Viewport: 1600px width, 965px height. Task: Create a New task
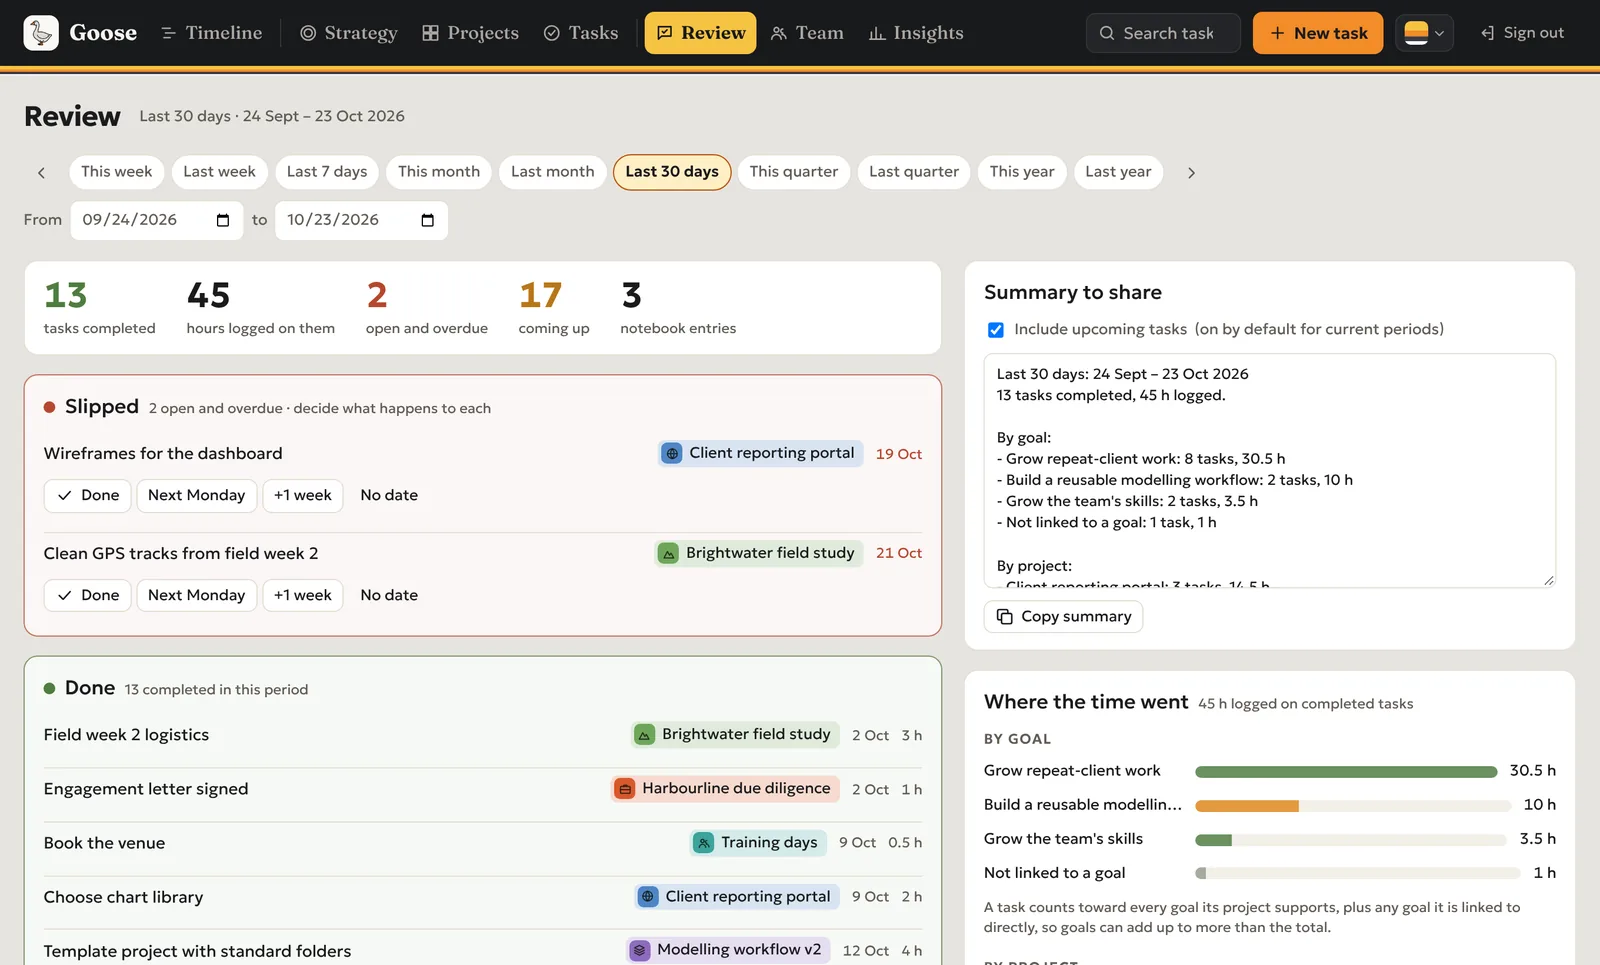(1318, 33)
